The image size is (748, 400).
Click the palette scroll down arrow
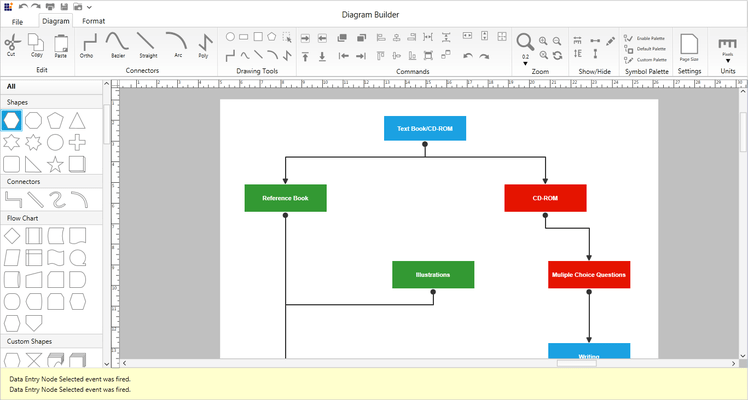pyautogui.click(x=107, y=364)
